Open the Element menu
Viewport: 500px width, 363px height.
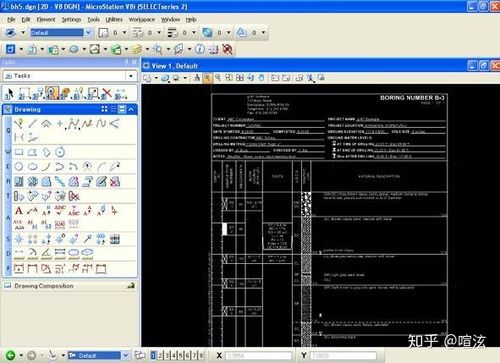click(46, 20)
